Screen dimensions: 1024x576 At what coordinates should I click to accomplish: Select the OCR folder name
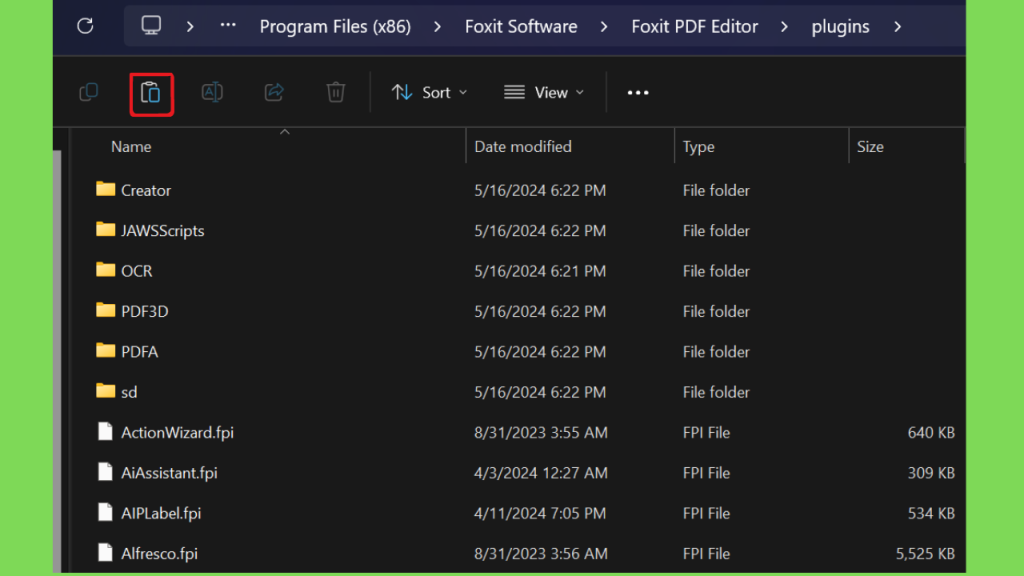(136, 272)
